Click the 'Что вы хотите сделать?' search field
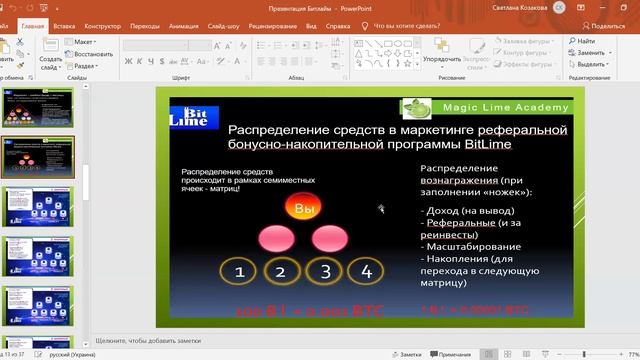This screenshot has width=640, height=360. pos(407,26)
